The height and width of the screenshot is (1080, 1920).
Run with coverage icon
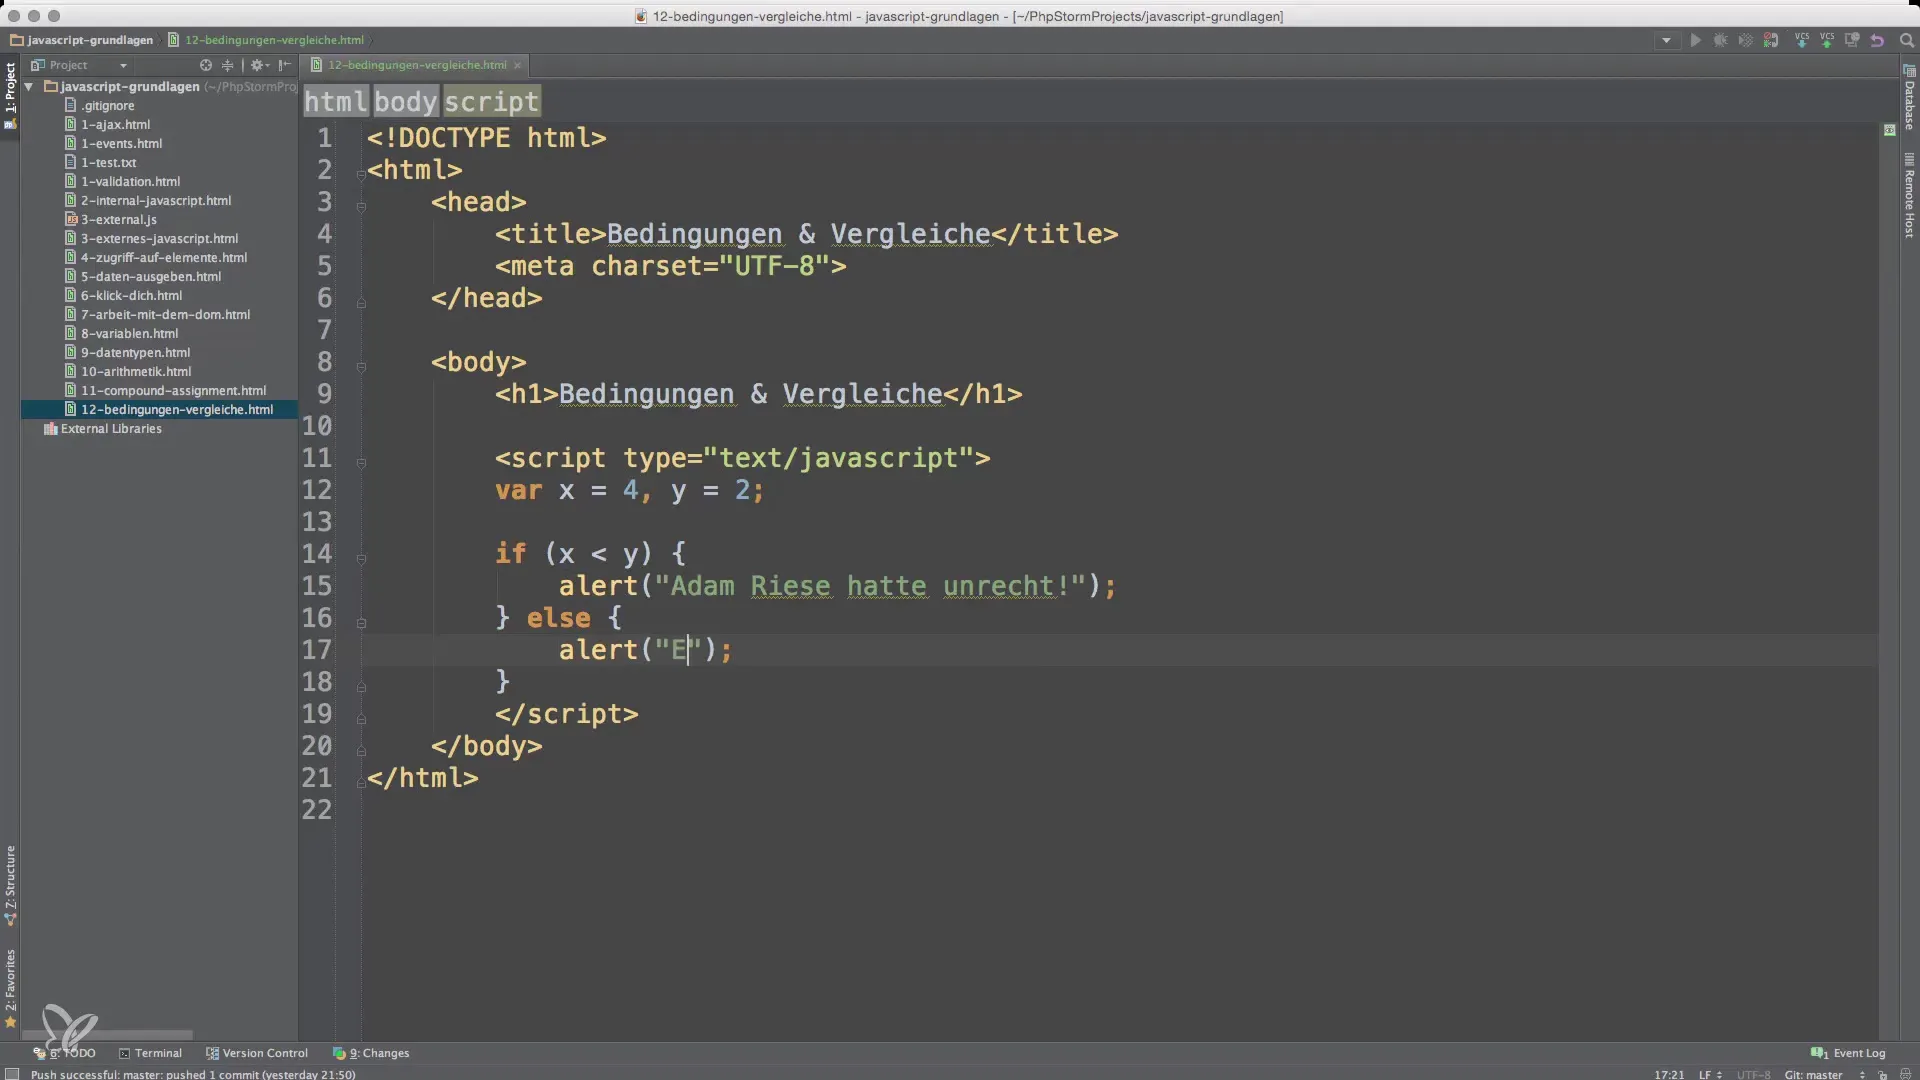pyautogui.click(x=1745, y=41)
